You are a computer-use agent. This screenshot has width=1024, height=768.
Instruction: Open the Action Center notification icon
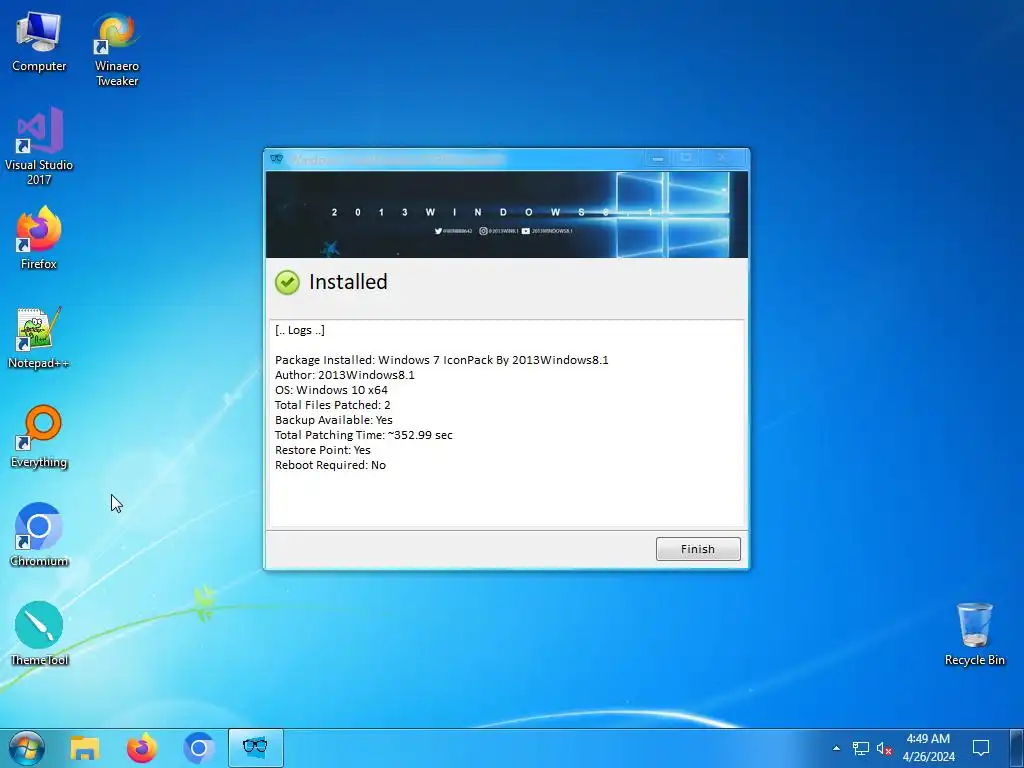pyautogui.click(x=981, y=748)
